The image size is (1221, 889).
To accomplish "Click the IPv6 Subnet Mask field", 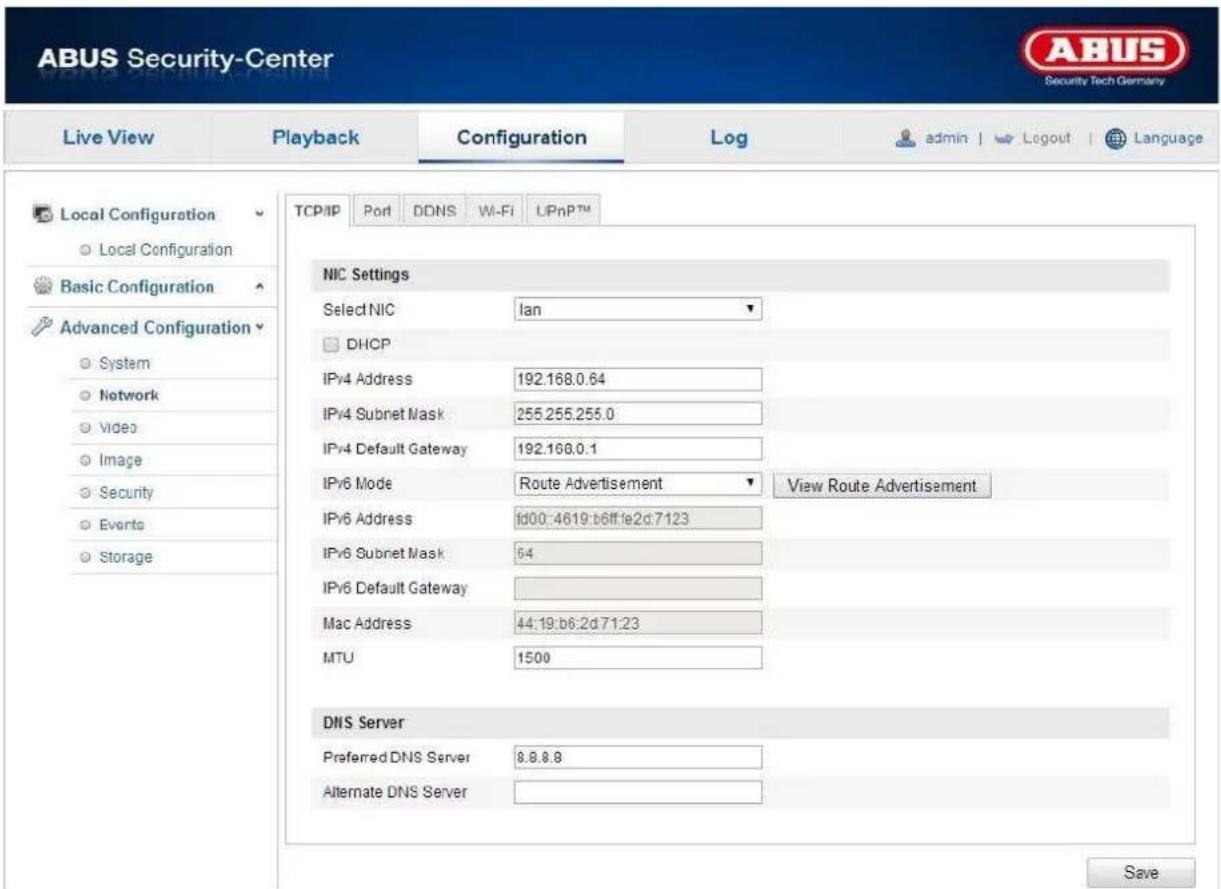I will [x=637, y=553].
